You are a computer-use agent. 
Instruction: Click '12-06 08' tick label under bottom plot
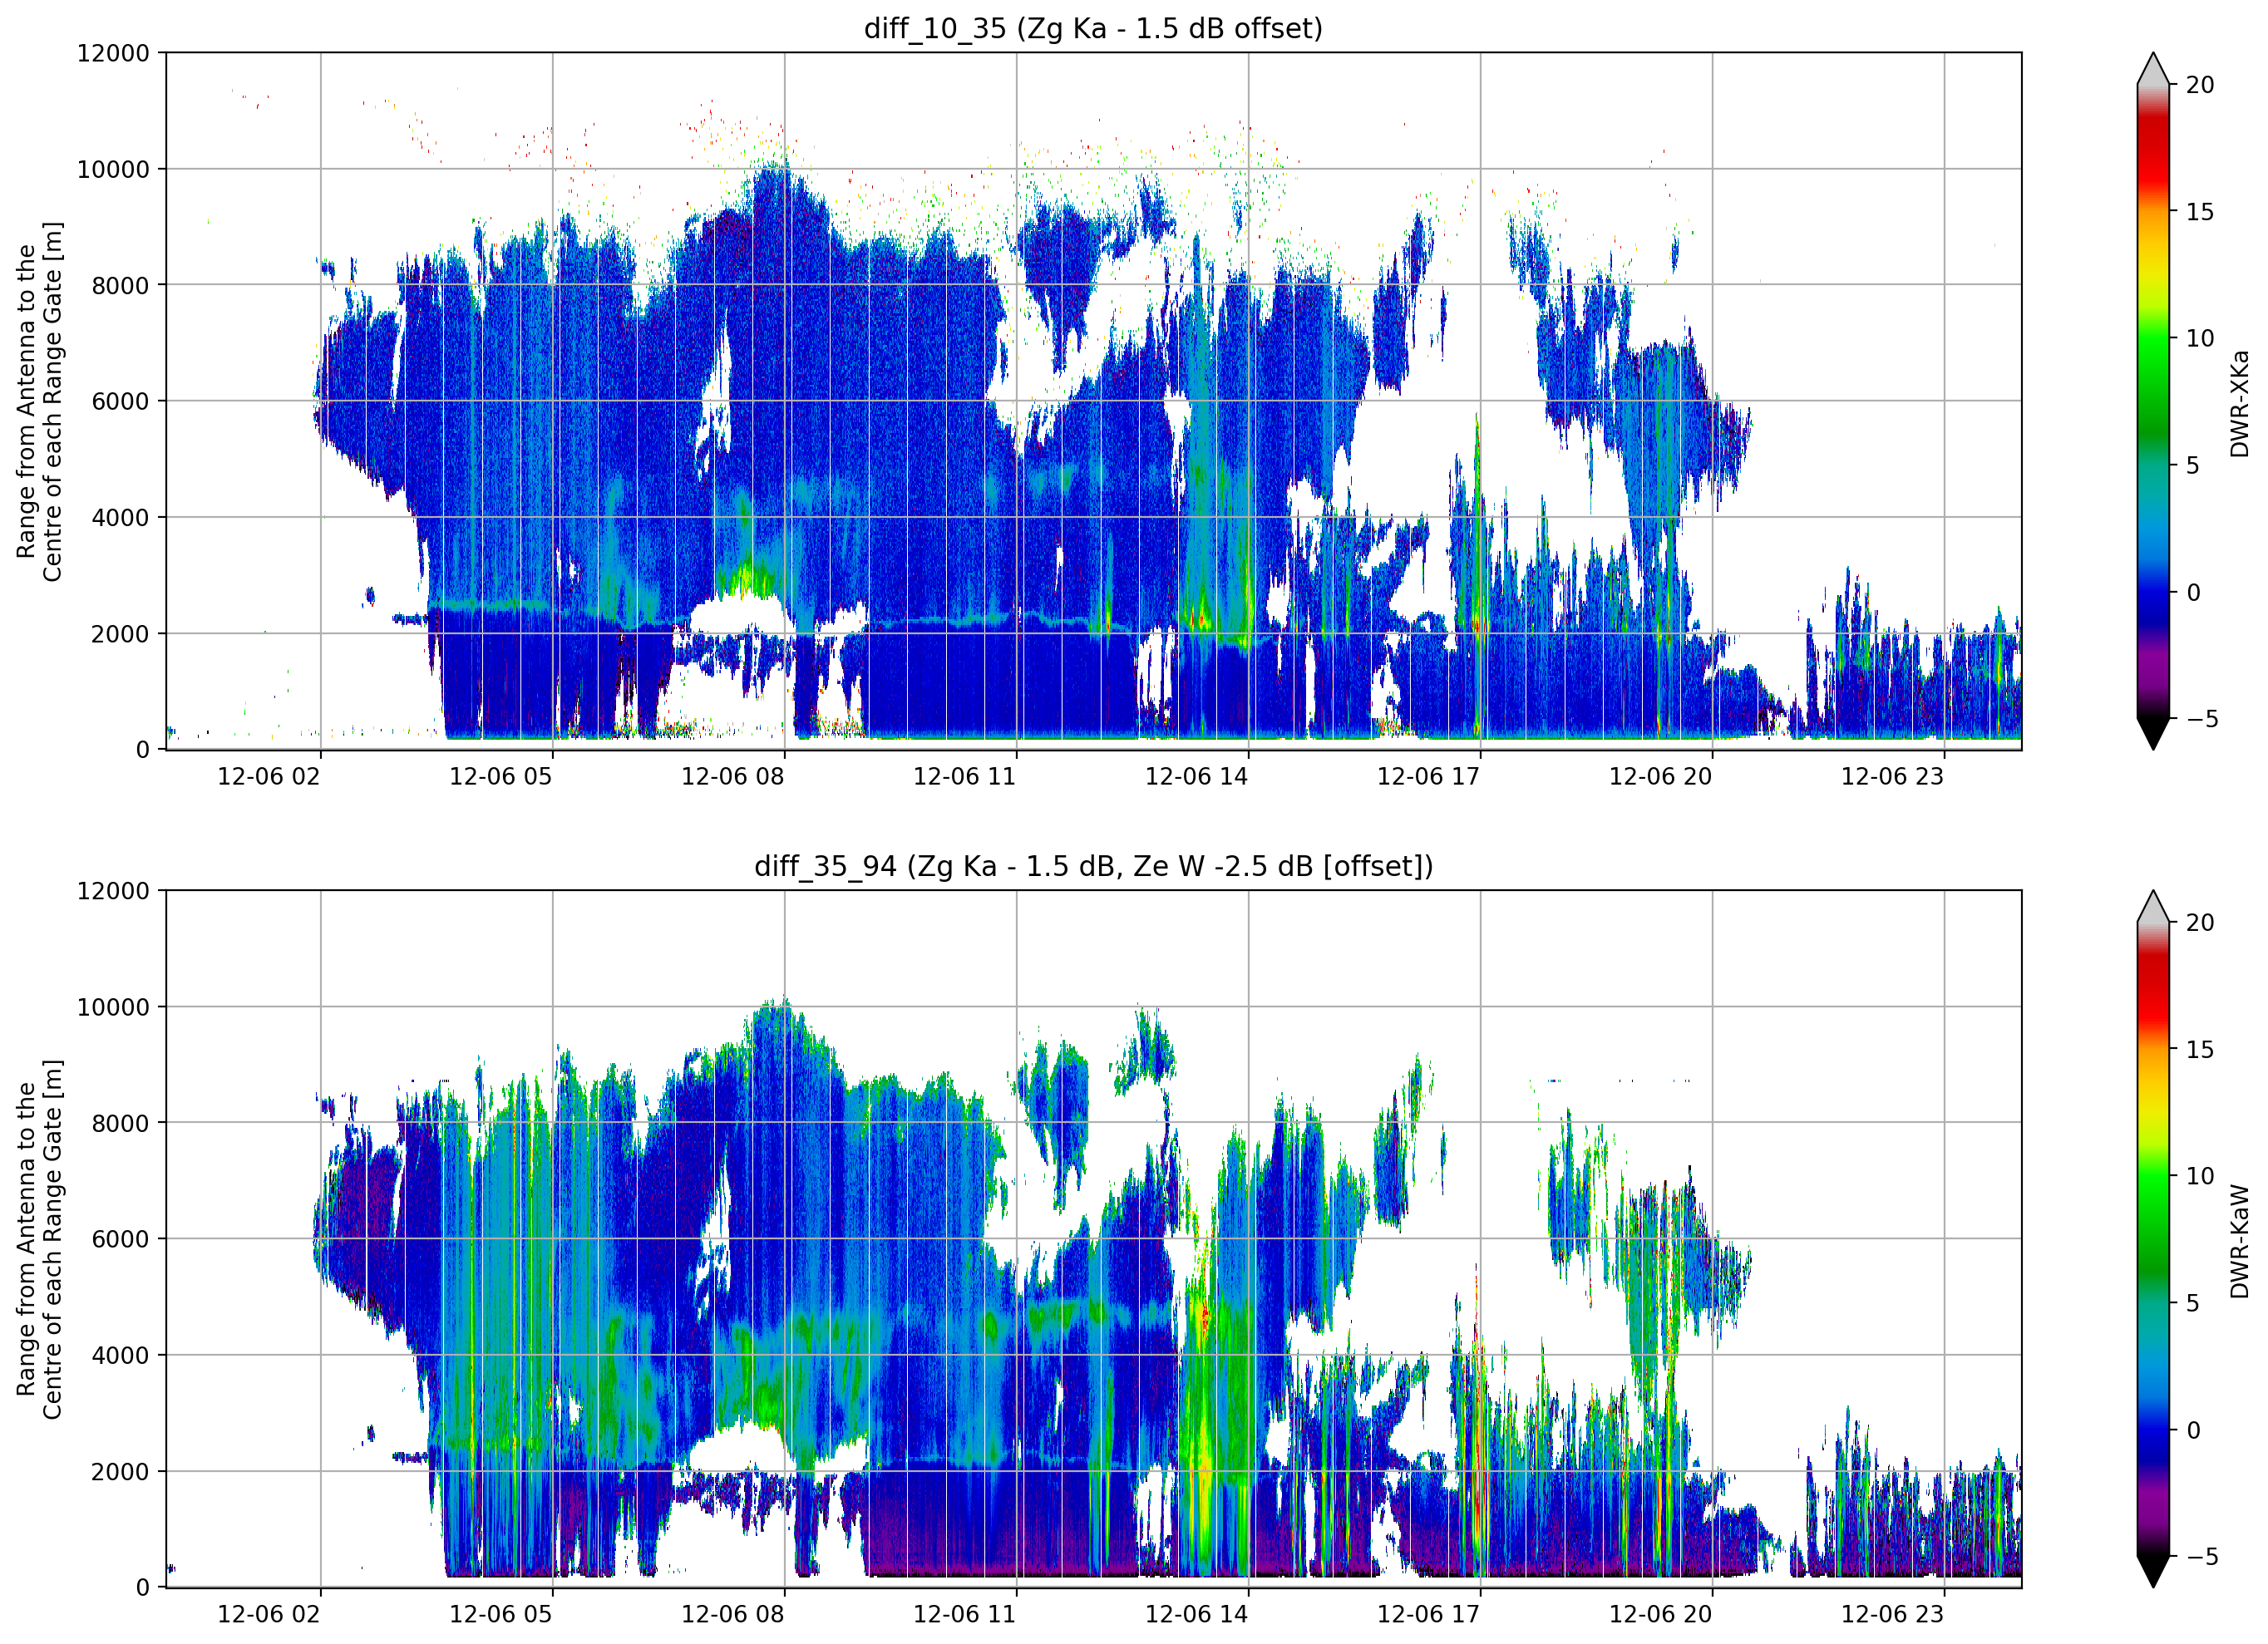tap(733, 1614)
